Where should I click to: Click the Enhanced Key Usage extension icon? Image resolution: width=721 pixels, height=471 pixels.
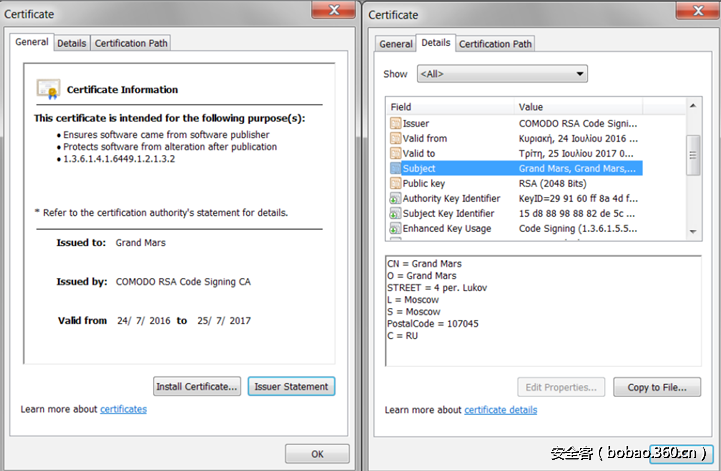tap(395, 229)
